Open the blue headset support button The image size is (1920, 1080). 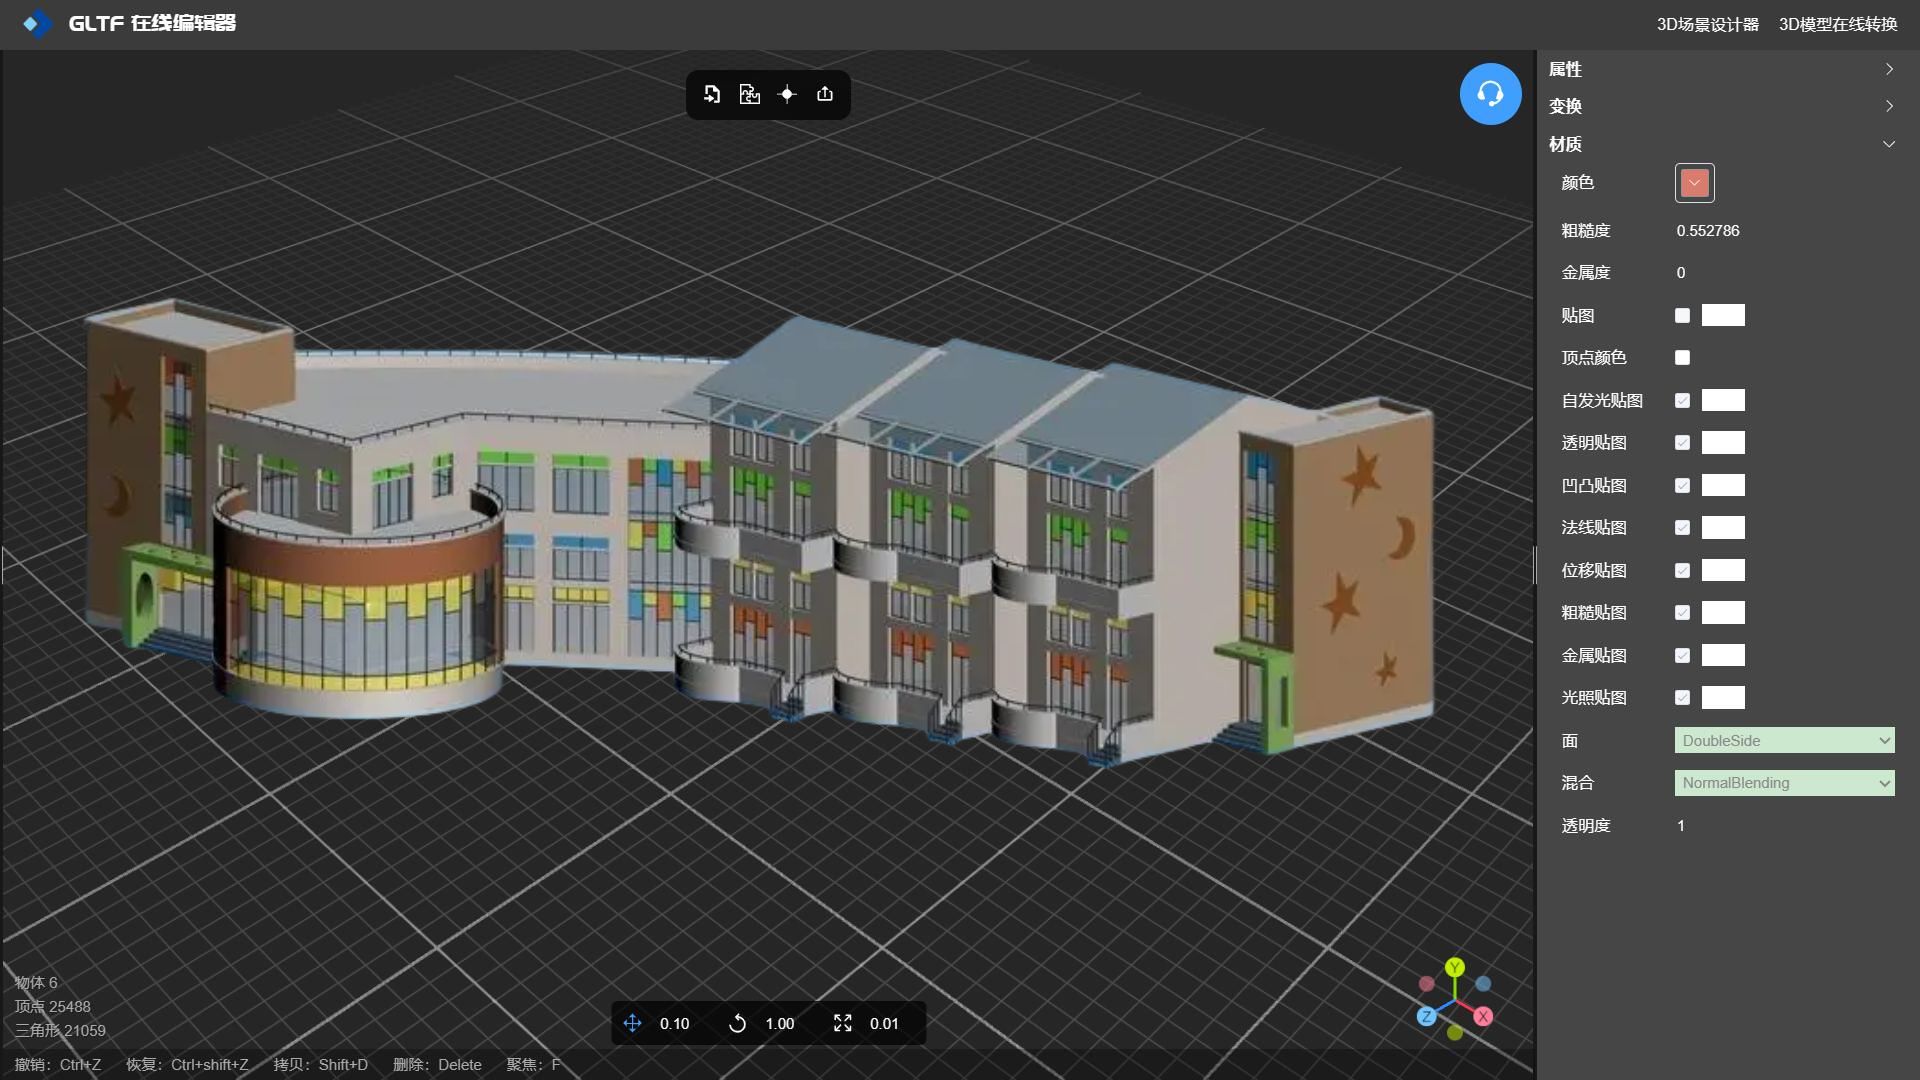click(1490, 94)
